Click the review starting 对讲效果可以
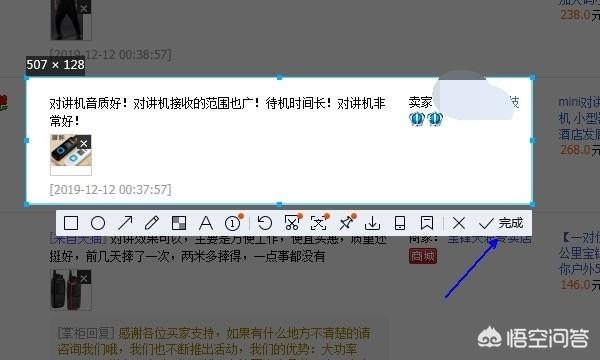Image resolution: width=600 pixels, height=360 pixels. tap(218, 247)
